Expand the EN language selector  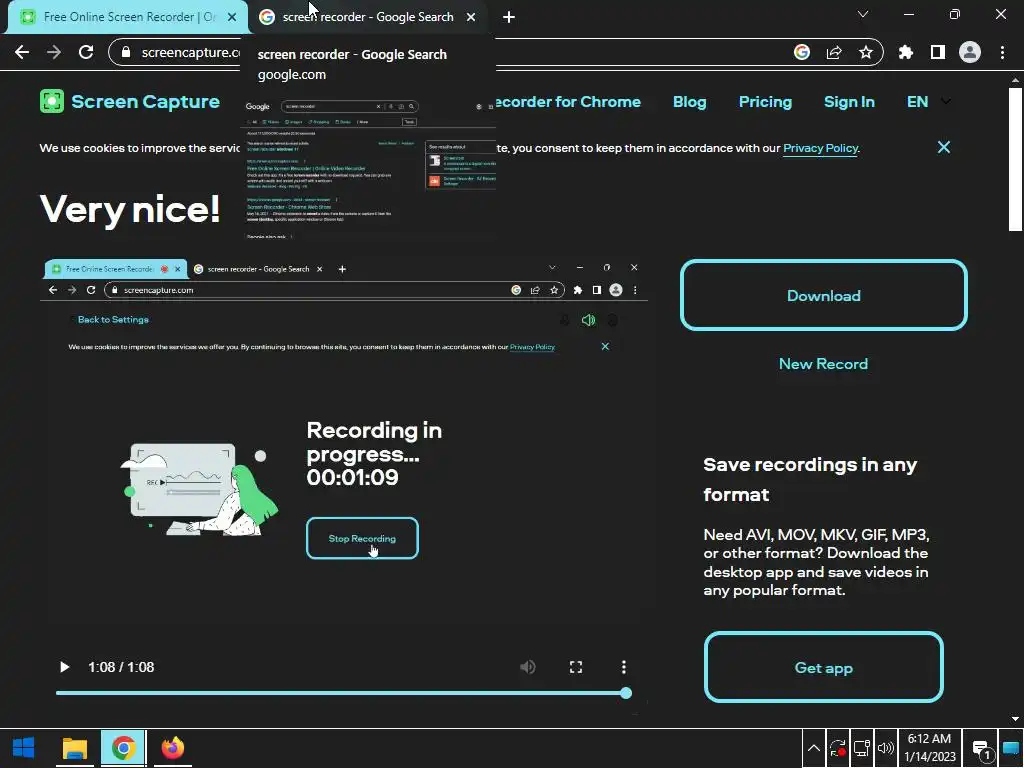click(928, 102)
